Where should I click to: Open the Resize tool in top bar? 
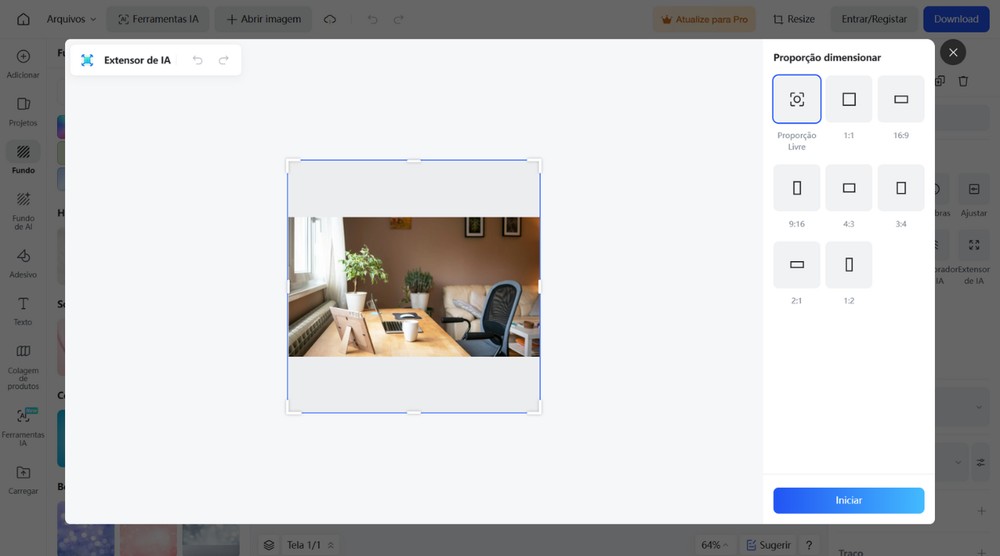pyautogui.click(x=793, y=19)
